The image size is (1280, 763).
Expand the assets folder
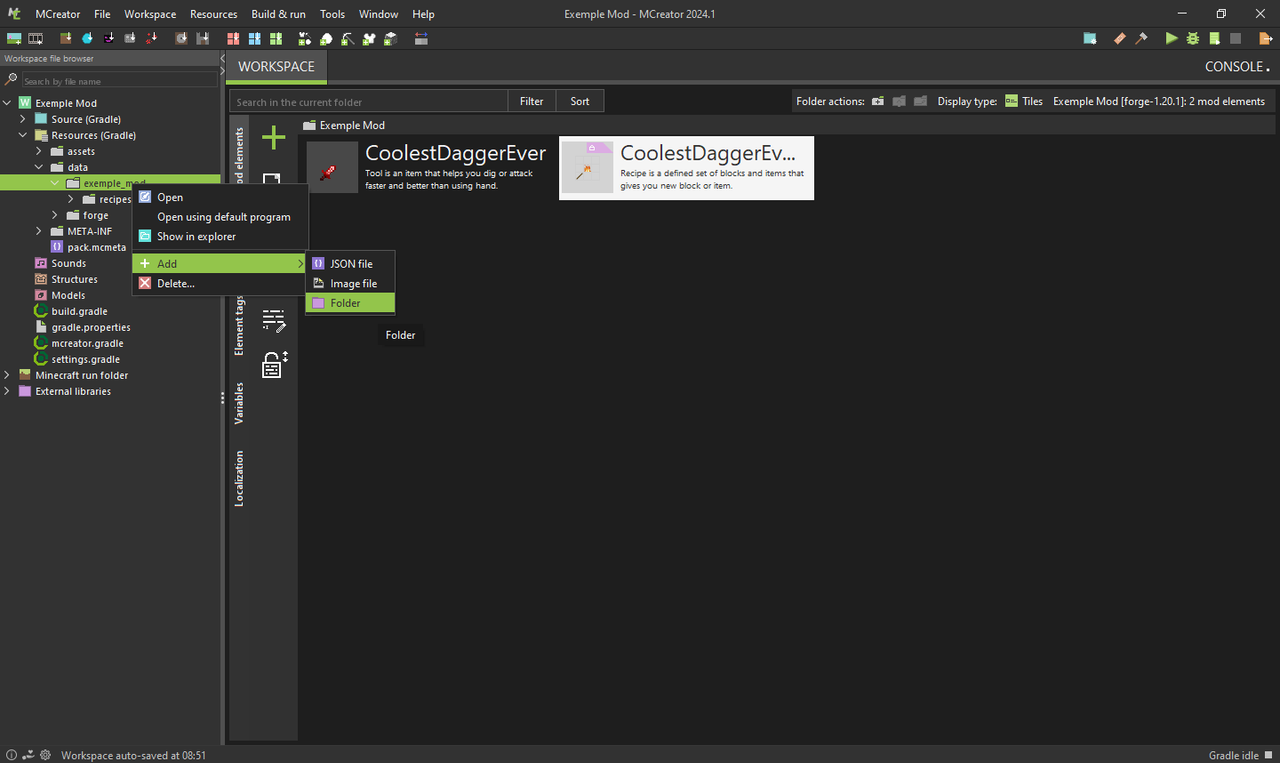39,151
